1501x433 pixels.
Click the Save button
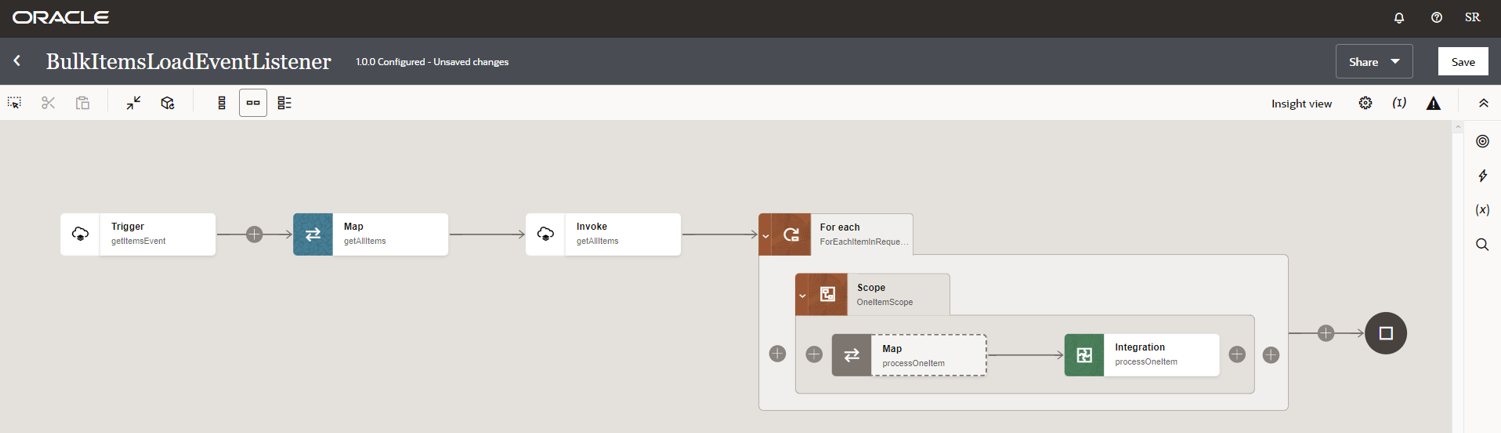[x=1463, y=61]
